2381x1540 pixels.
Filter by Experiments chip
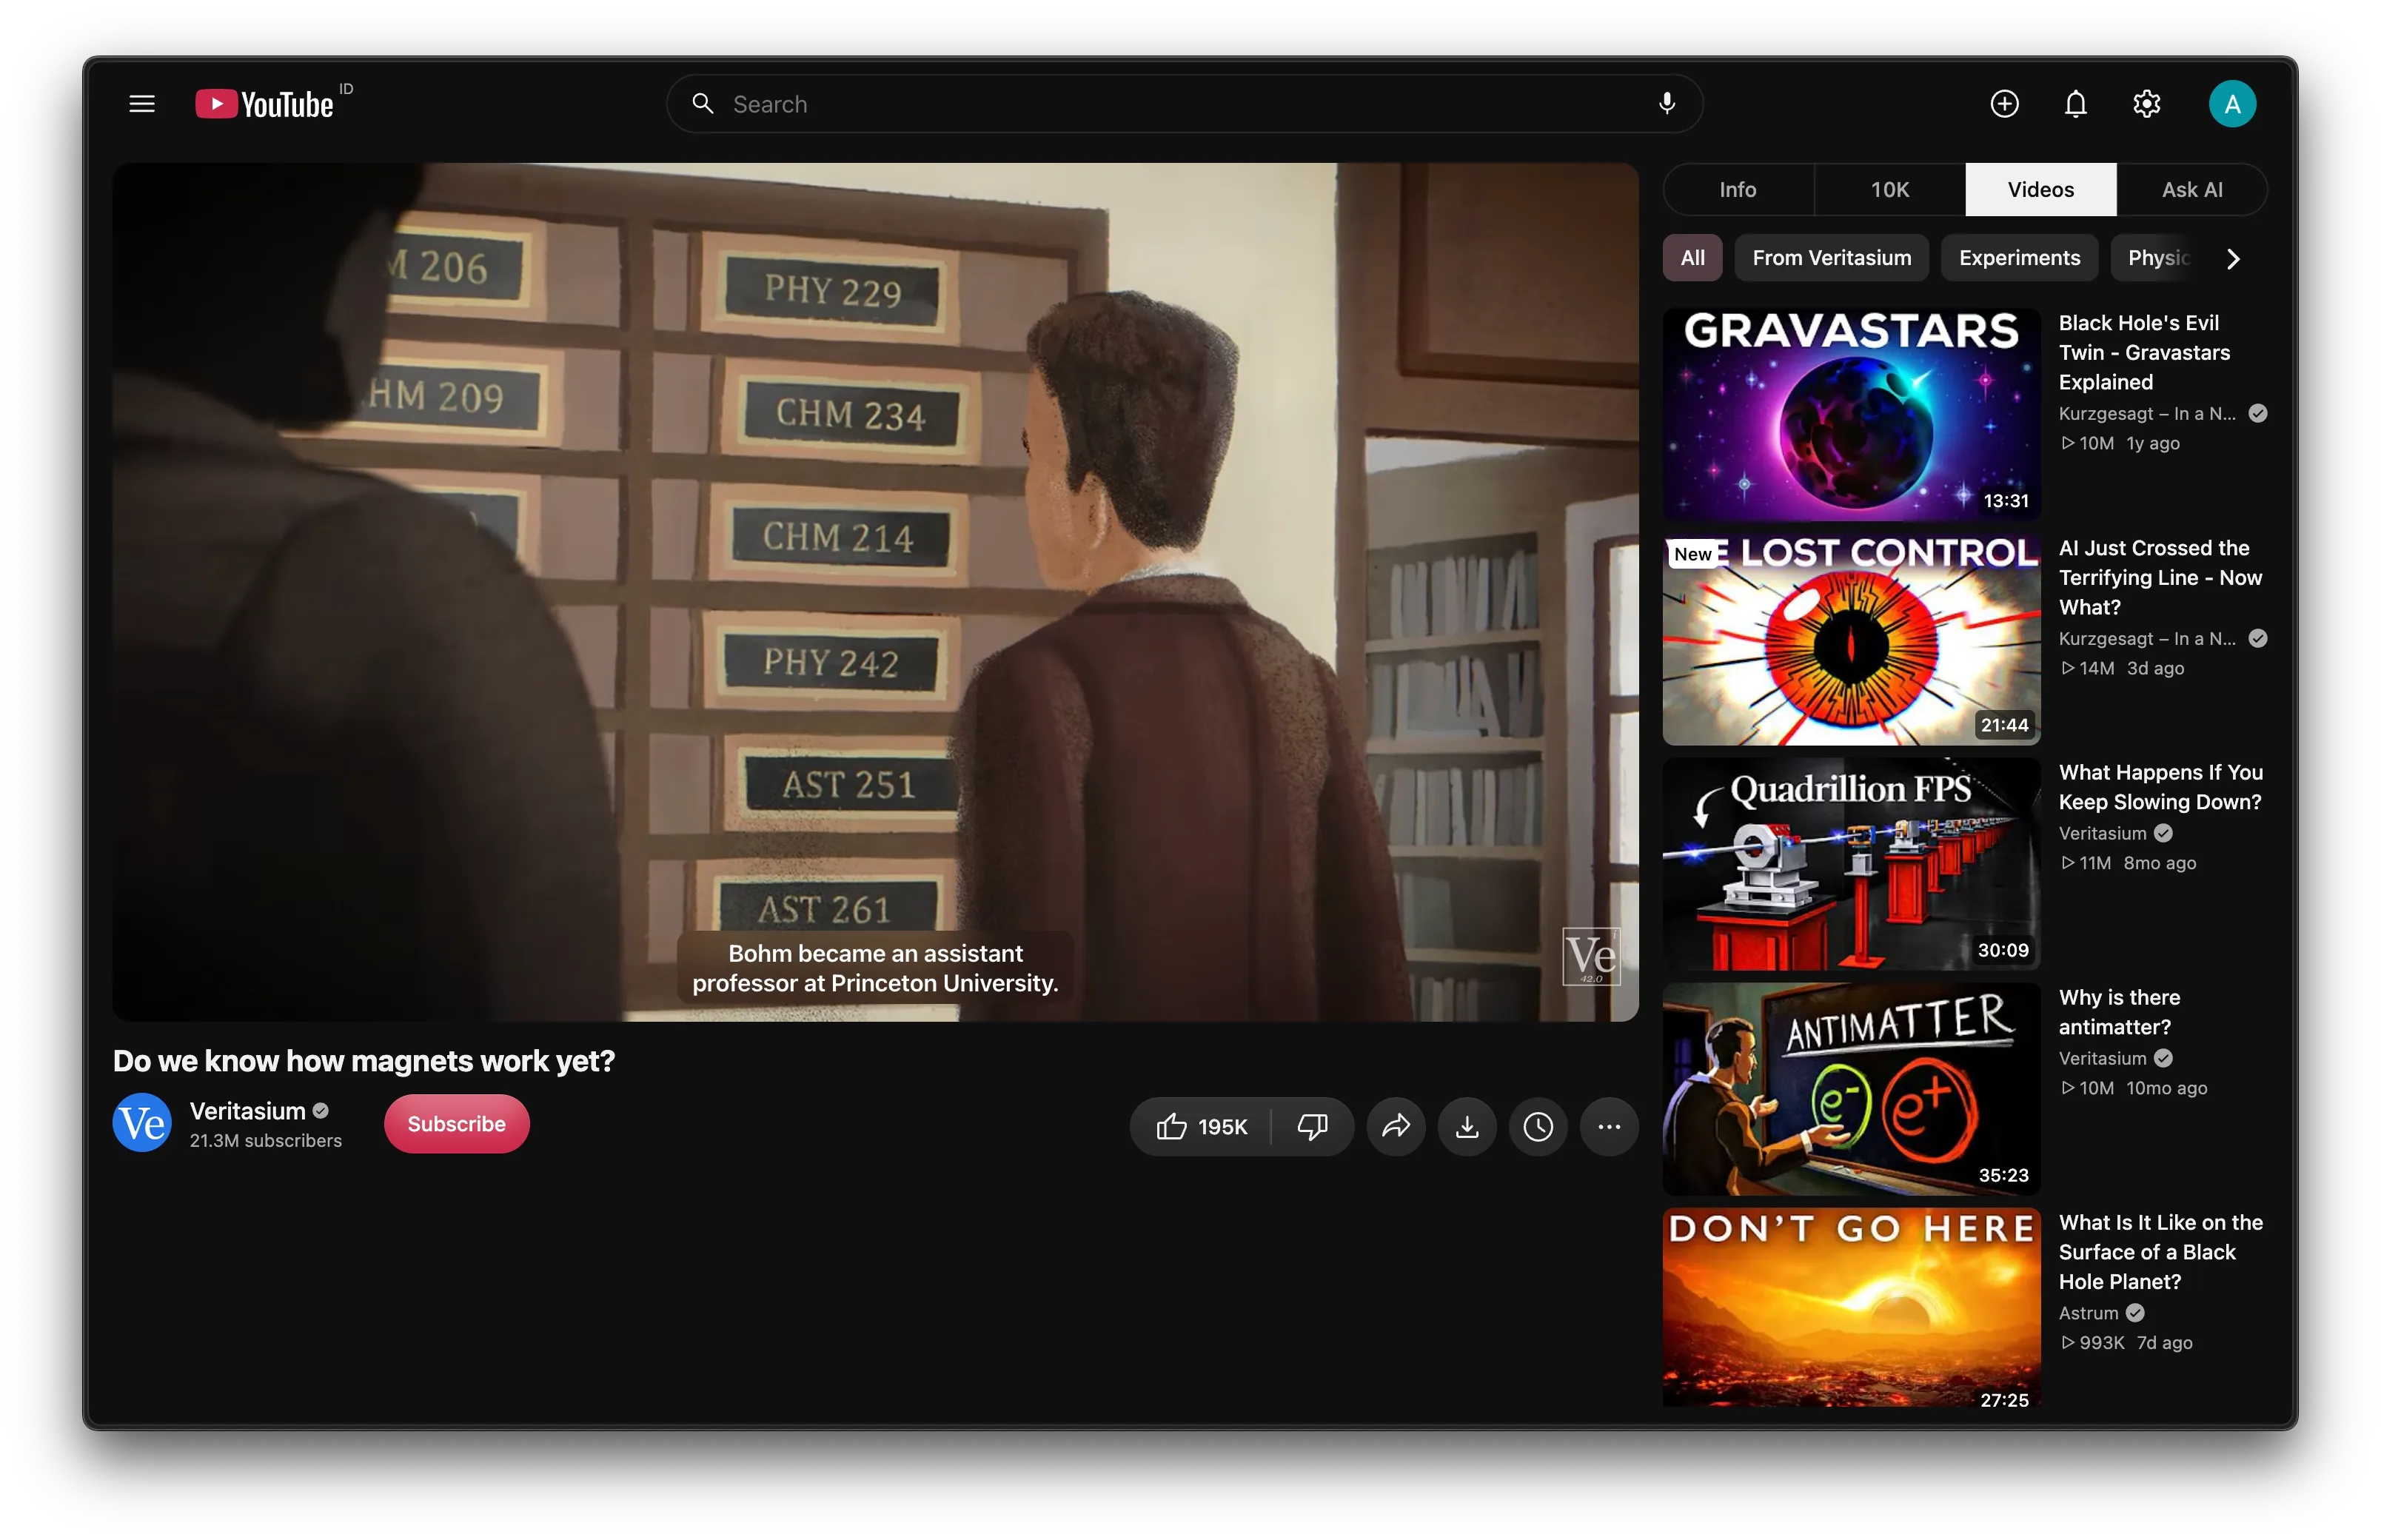2019,258
